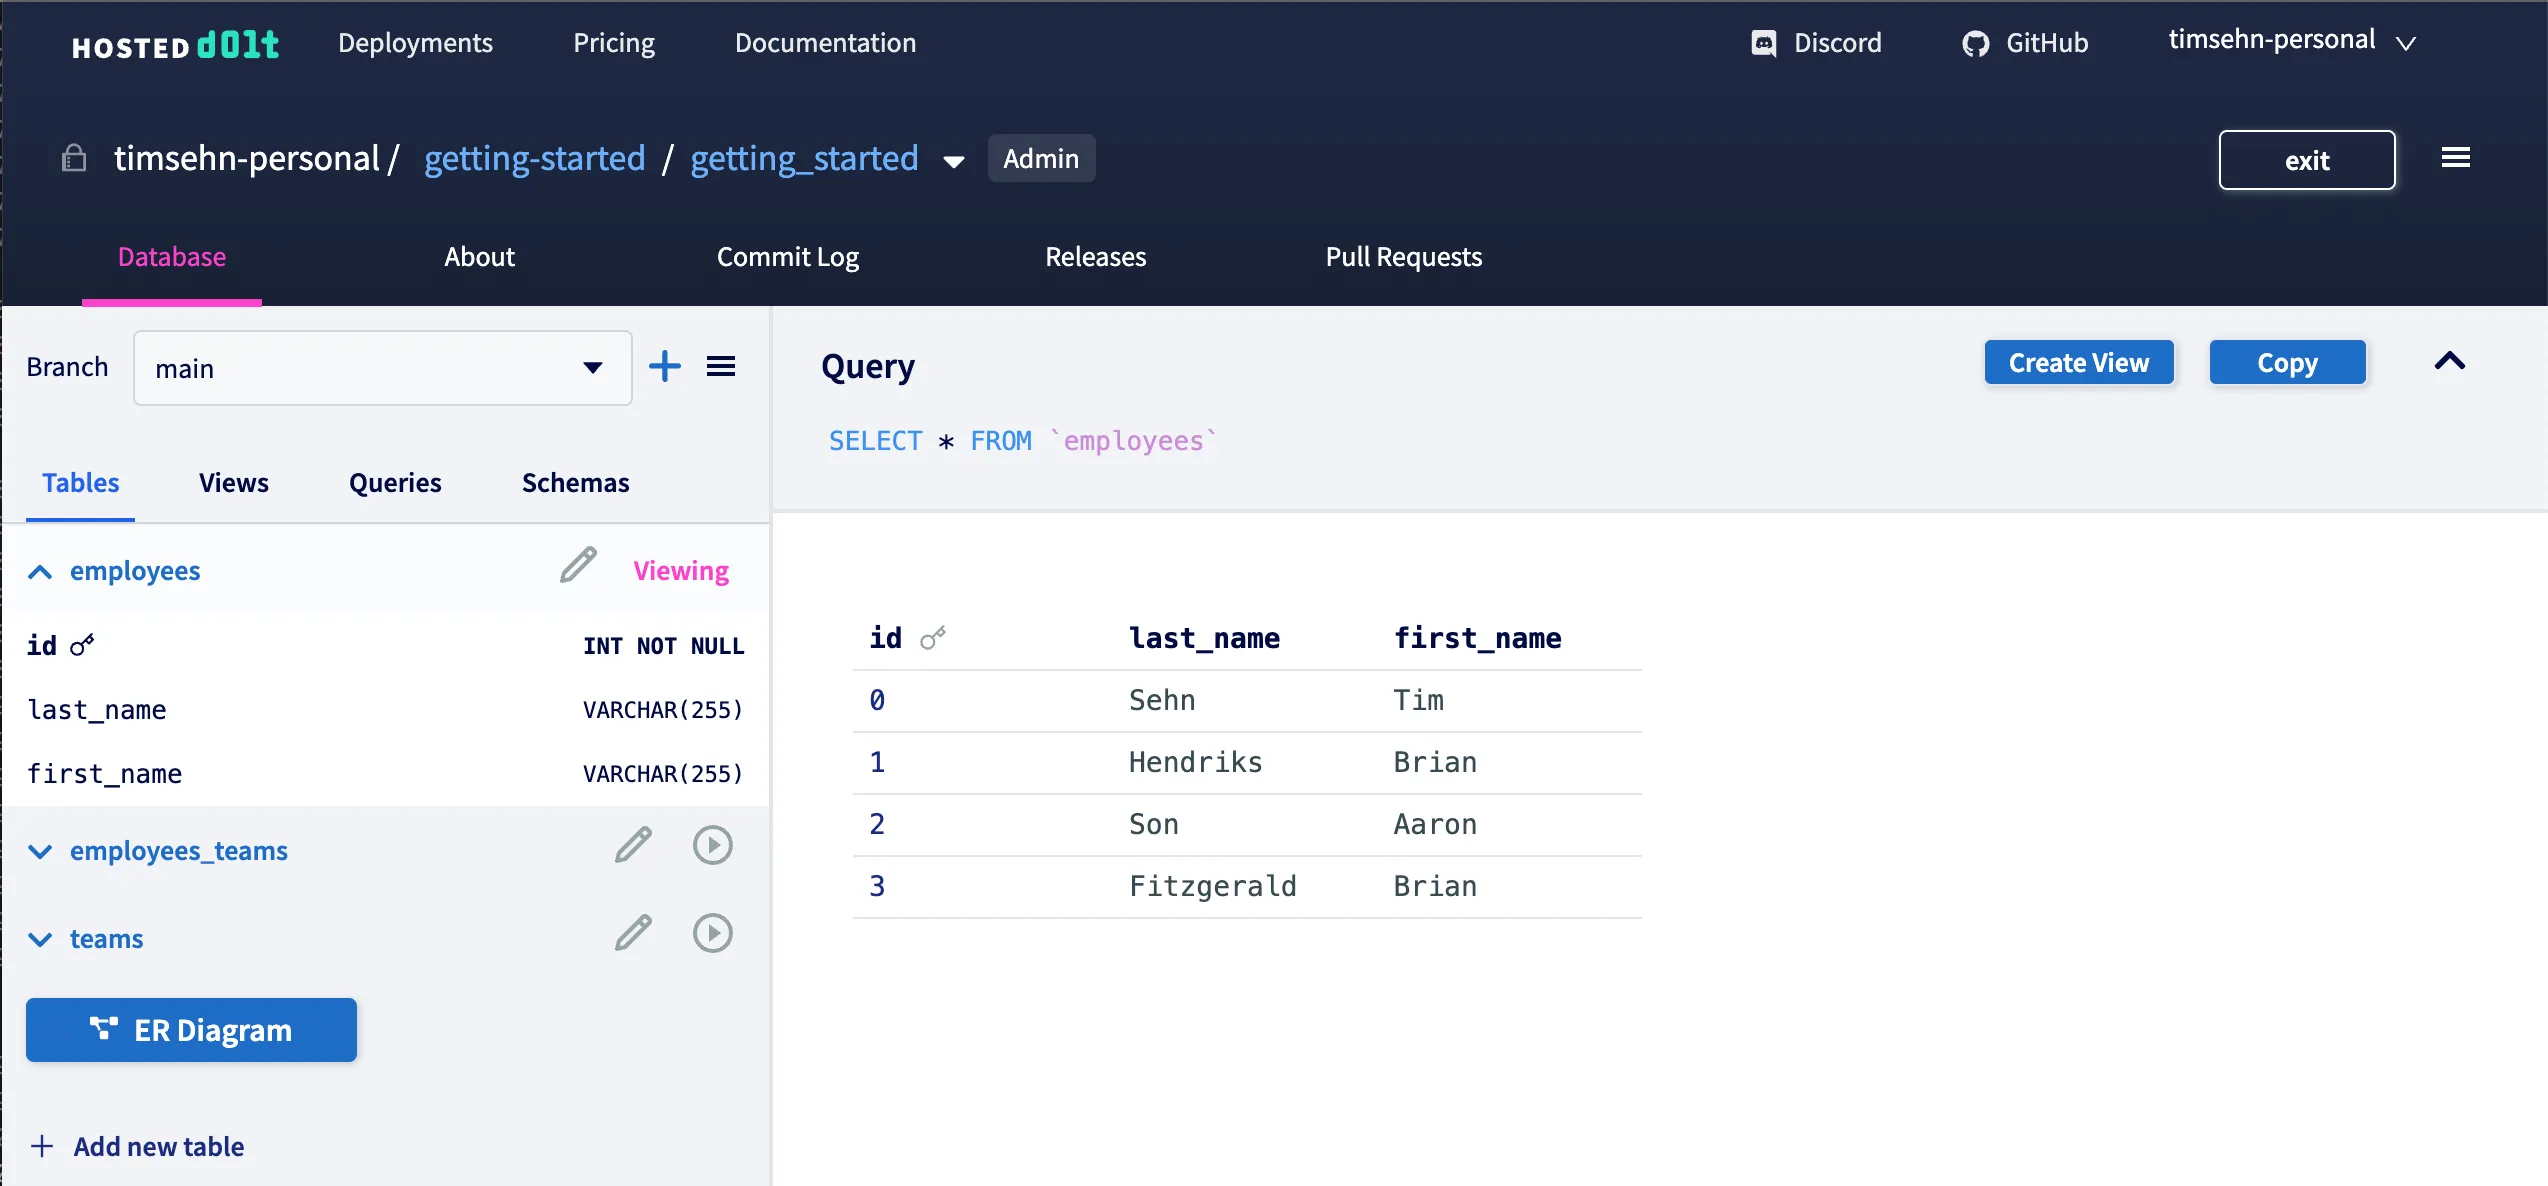
Task: Click the plus icon to create new branch
Action: pos(665,367)
